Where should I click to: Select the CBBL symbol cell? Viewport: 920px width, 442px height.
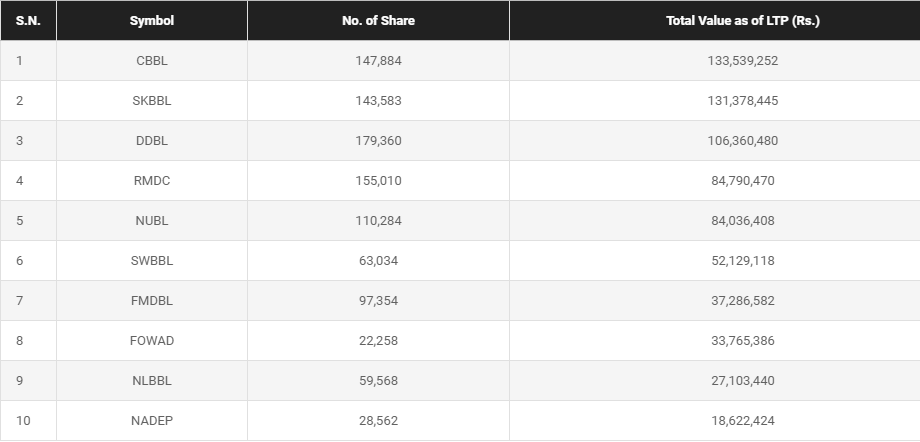tap(152, 61)
